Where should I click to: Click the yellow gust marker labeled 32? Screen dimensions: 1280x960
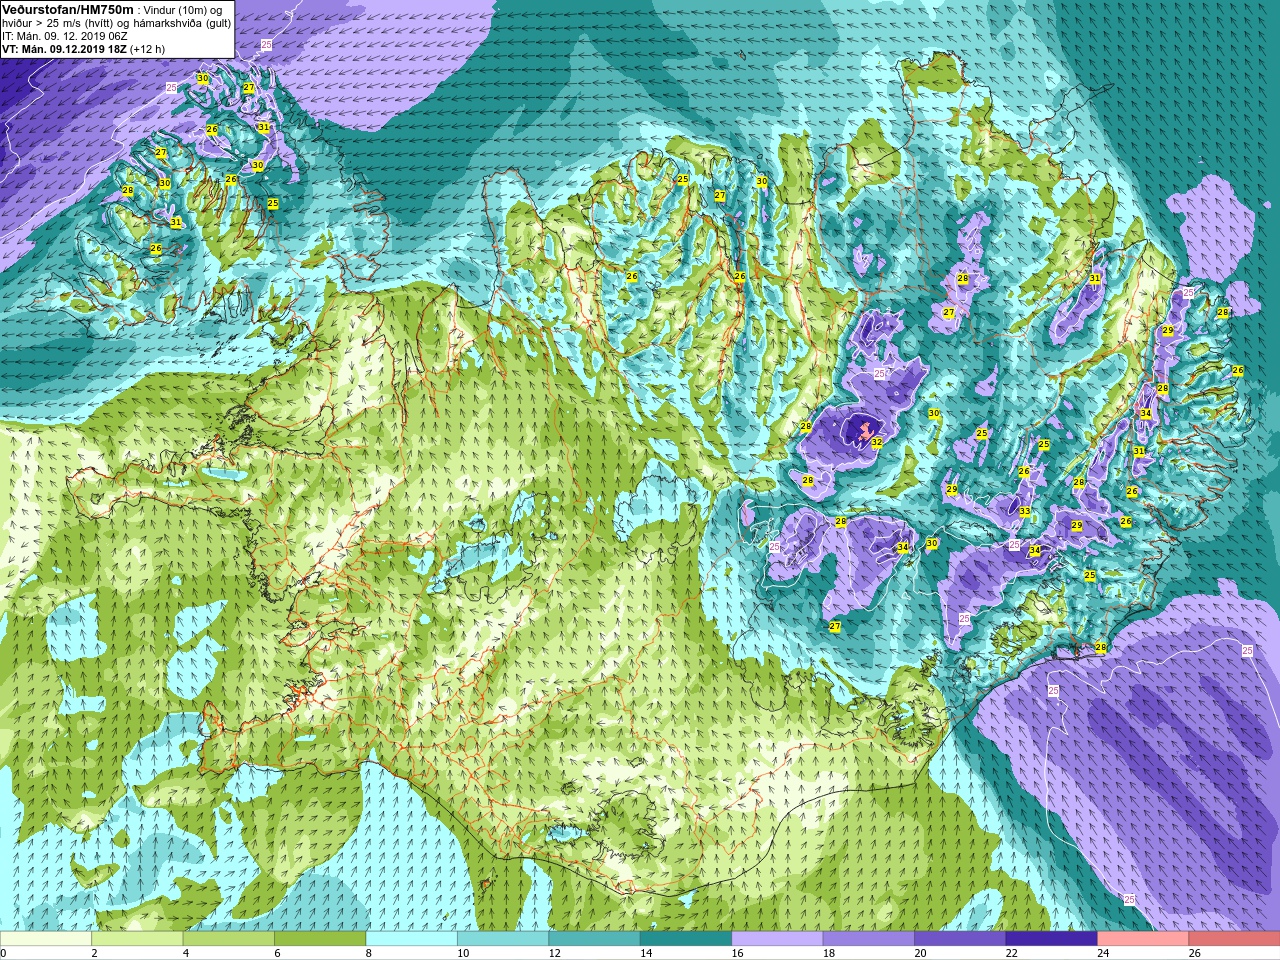[x=876, y=442]
